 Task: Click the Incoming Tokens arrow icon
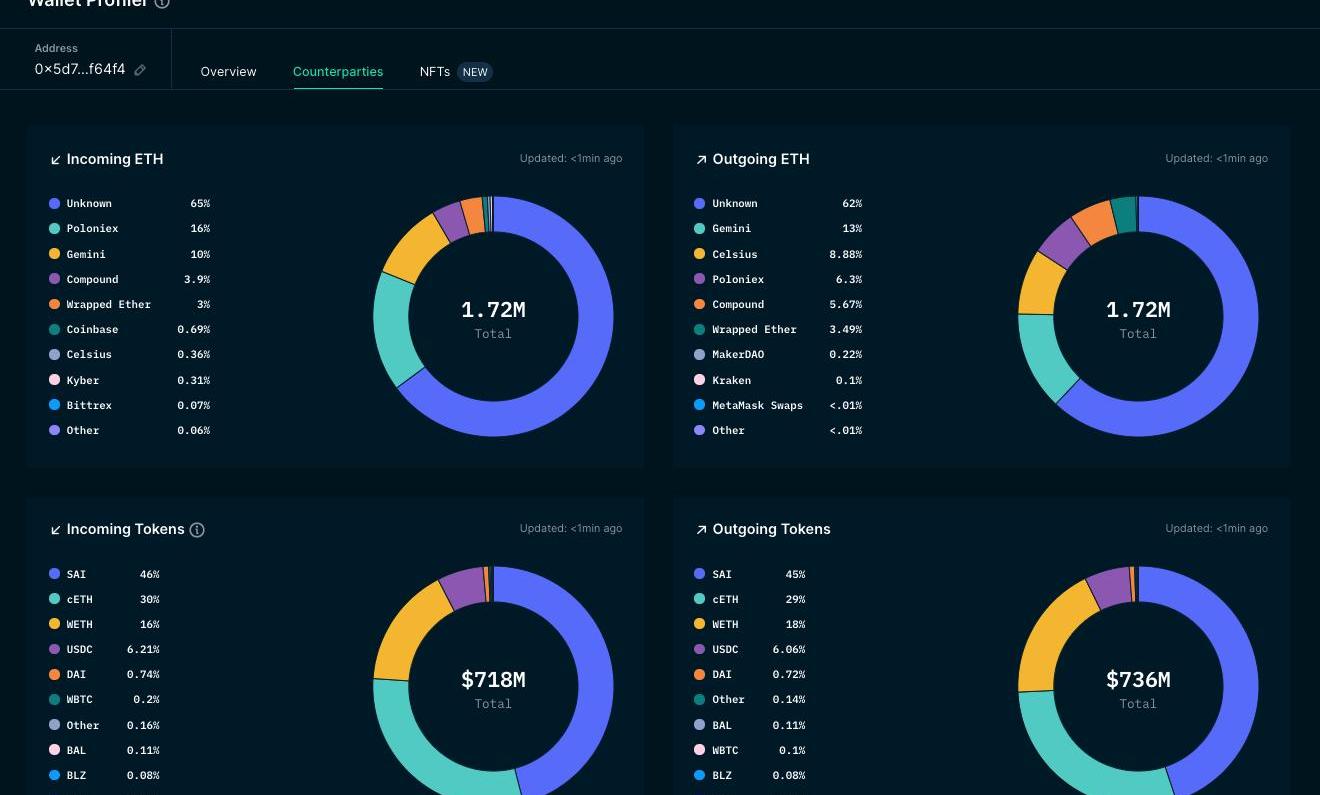tap(55, 530)
